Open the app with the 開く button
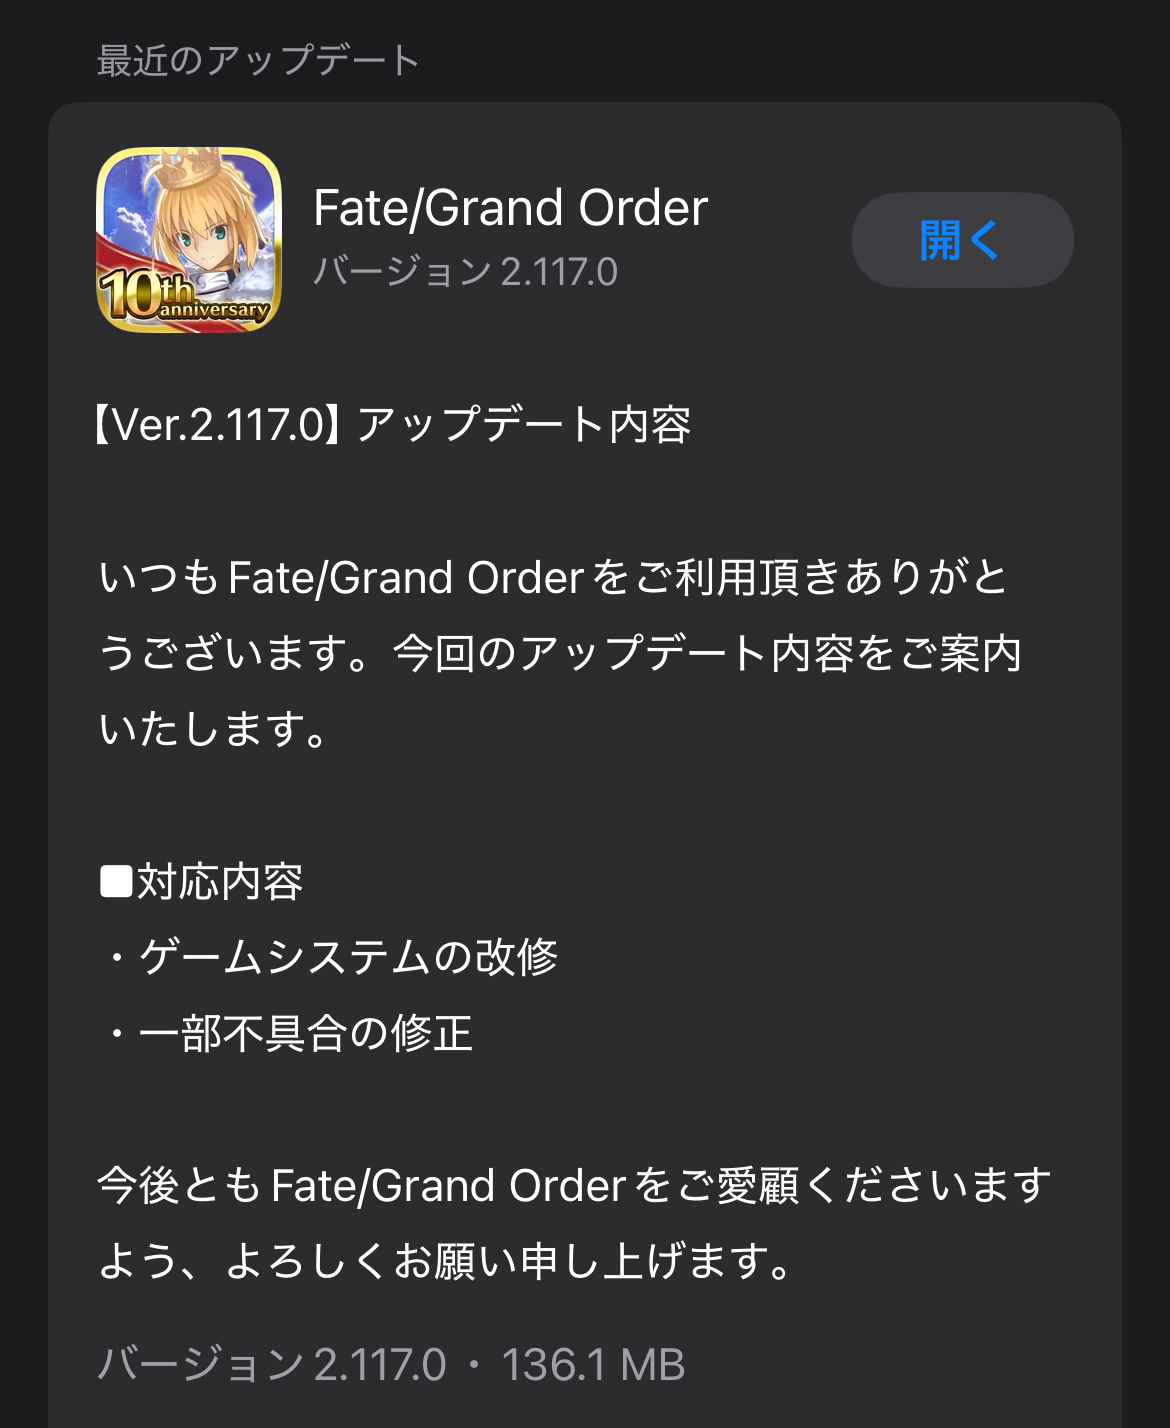 tap(962, 240)
